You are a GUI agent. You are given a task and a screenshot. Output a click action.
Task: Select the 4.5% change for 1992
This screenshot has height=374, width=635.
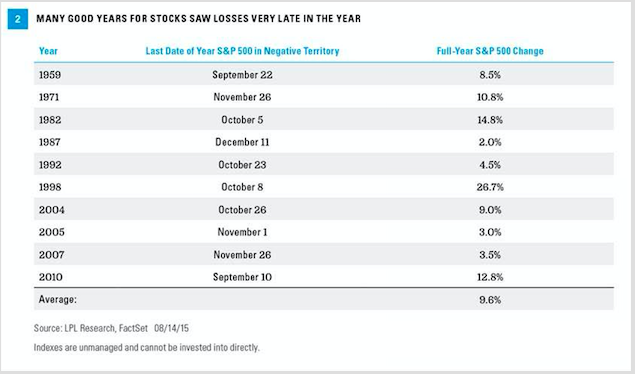coord(490,165)
